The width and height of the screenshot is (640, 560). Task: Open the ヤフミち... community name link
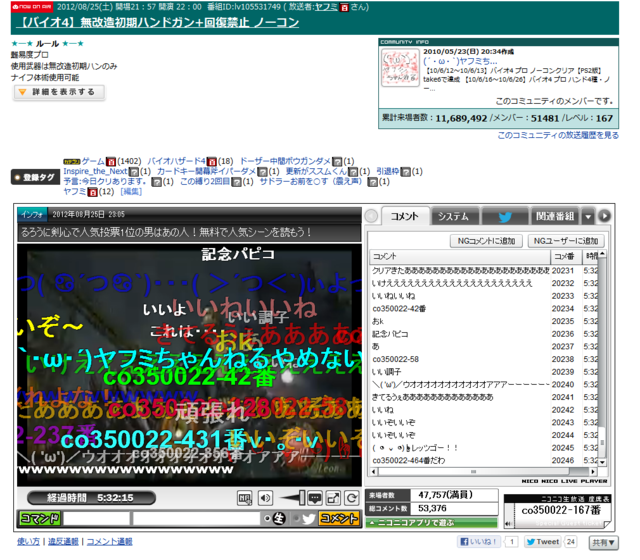(x=460, y=61)
